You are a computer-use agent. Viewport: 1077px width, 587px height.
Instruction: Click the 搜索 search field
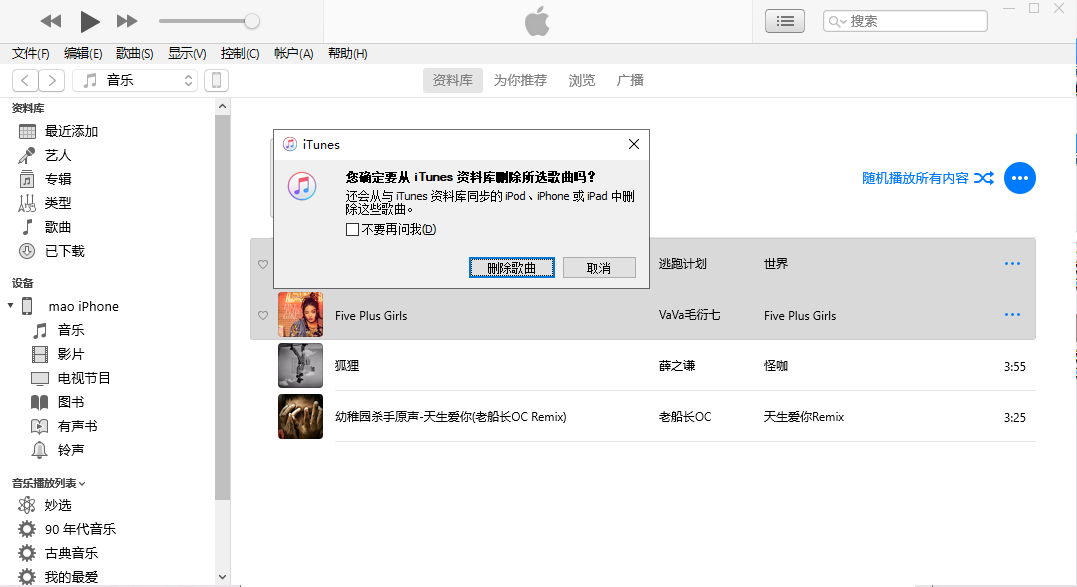coord(905,21)
